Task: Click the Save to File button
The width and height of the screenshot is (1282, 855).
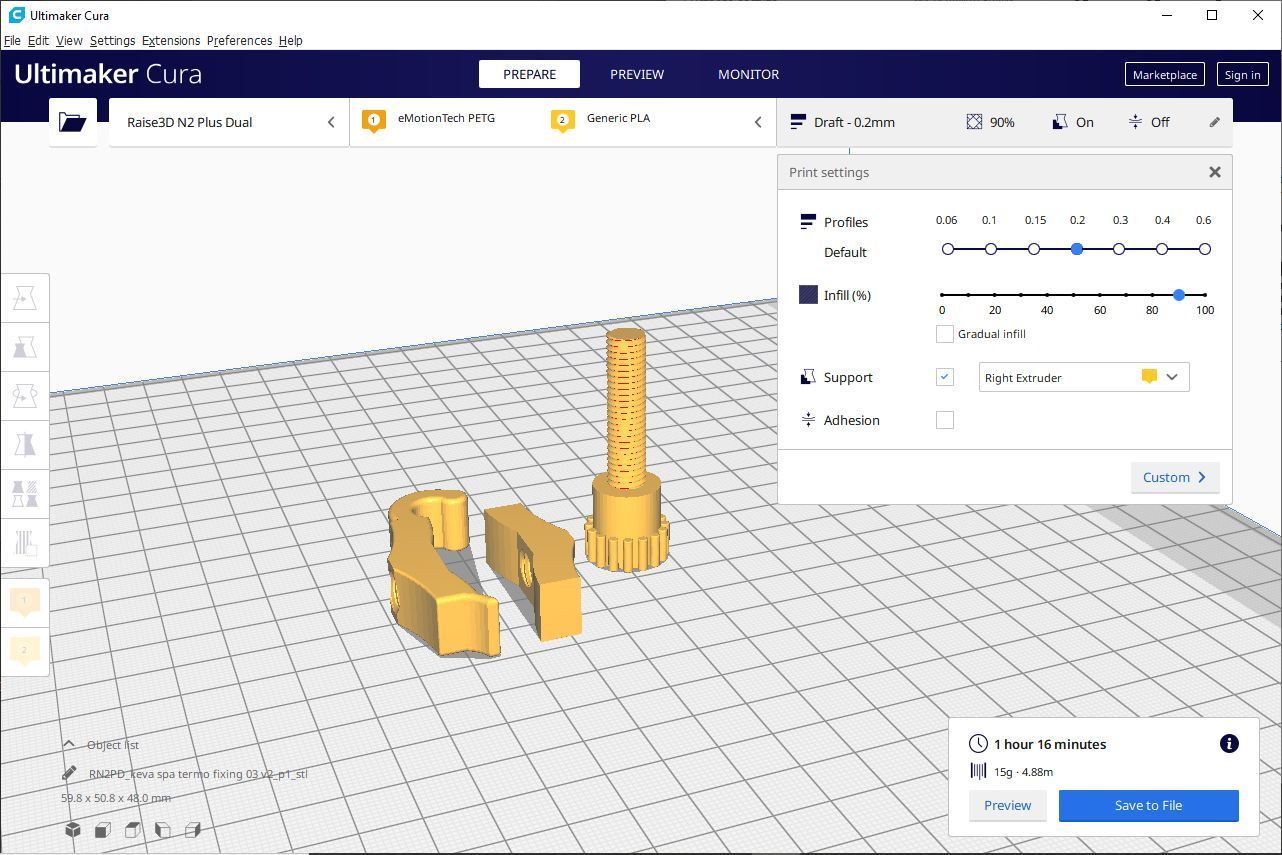Action: [x=1148, y=805]
